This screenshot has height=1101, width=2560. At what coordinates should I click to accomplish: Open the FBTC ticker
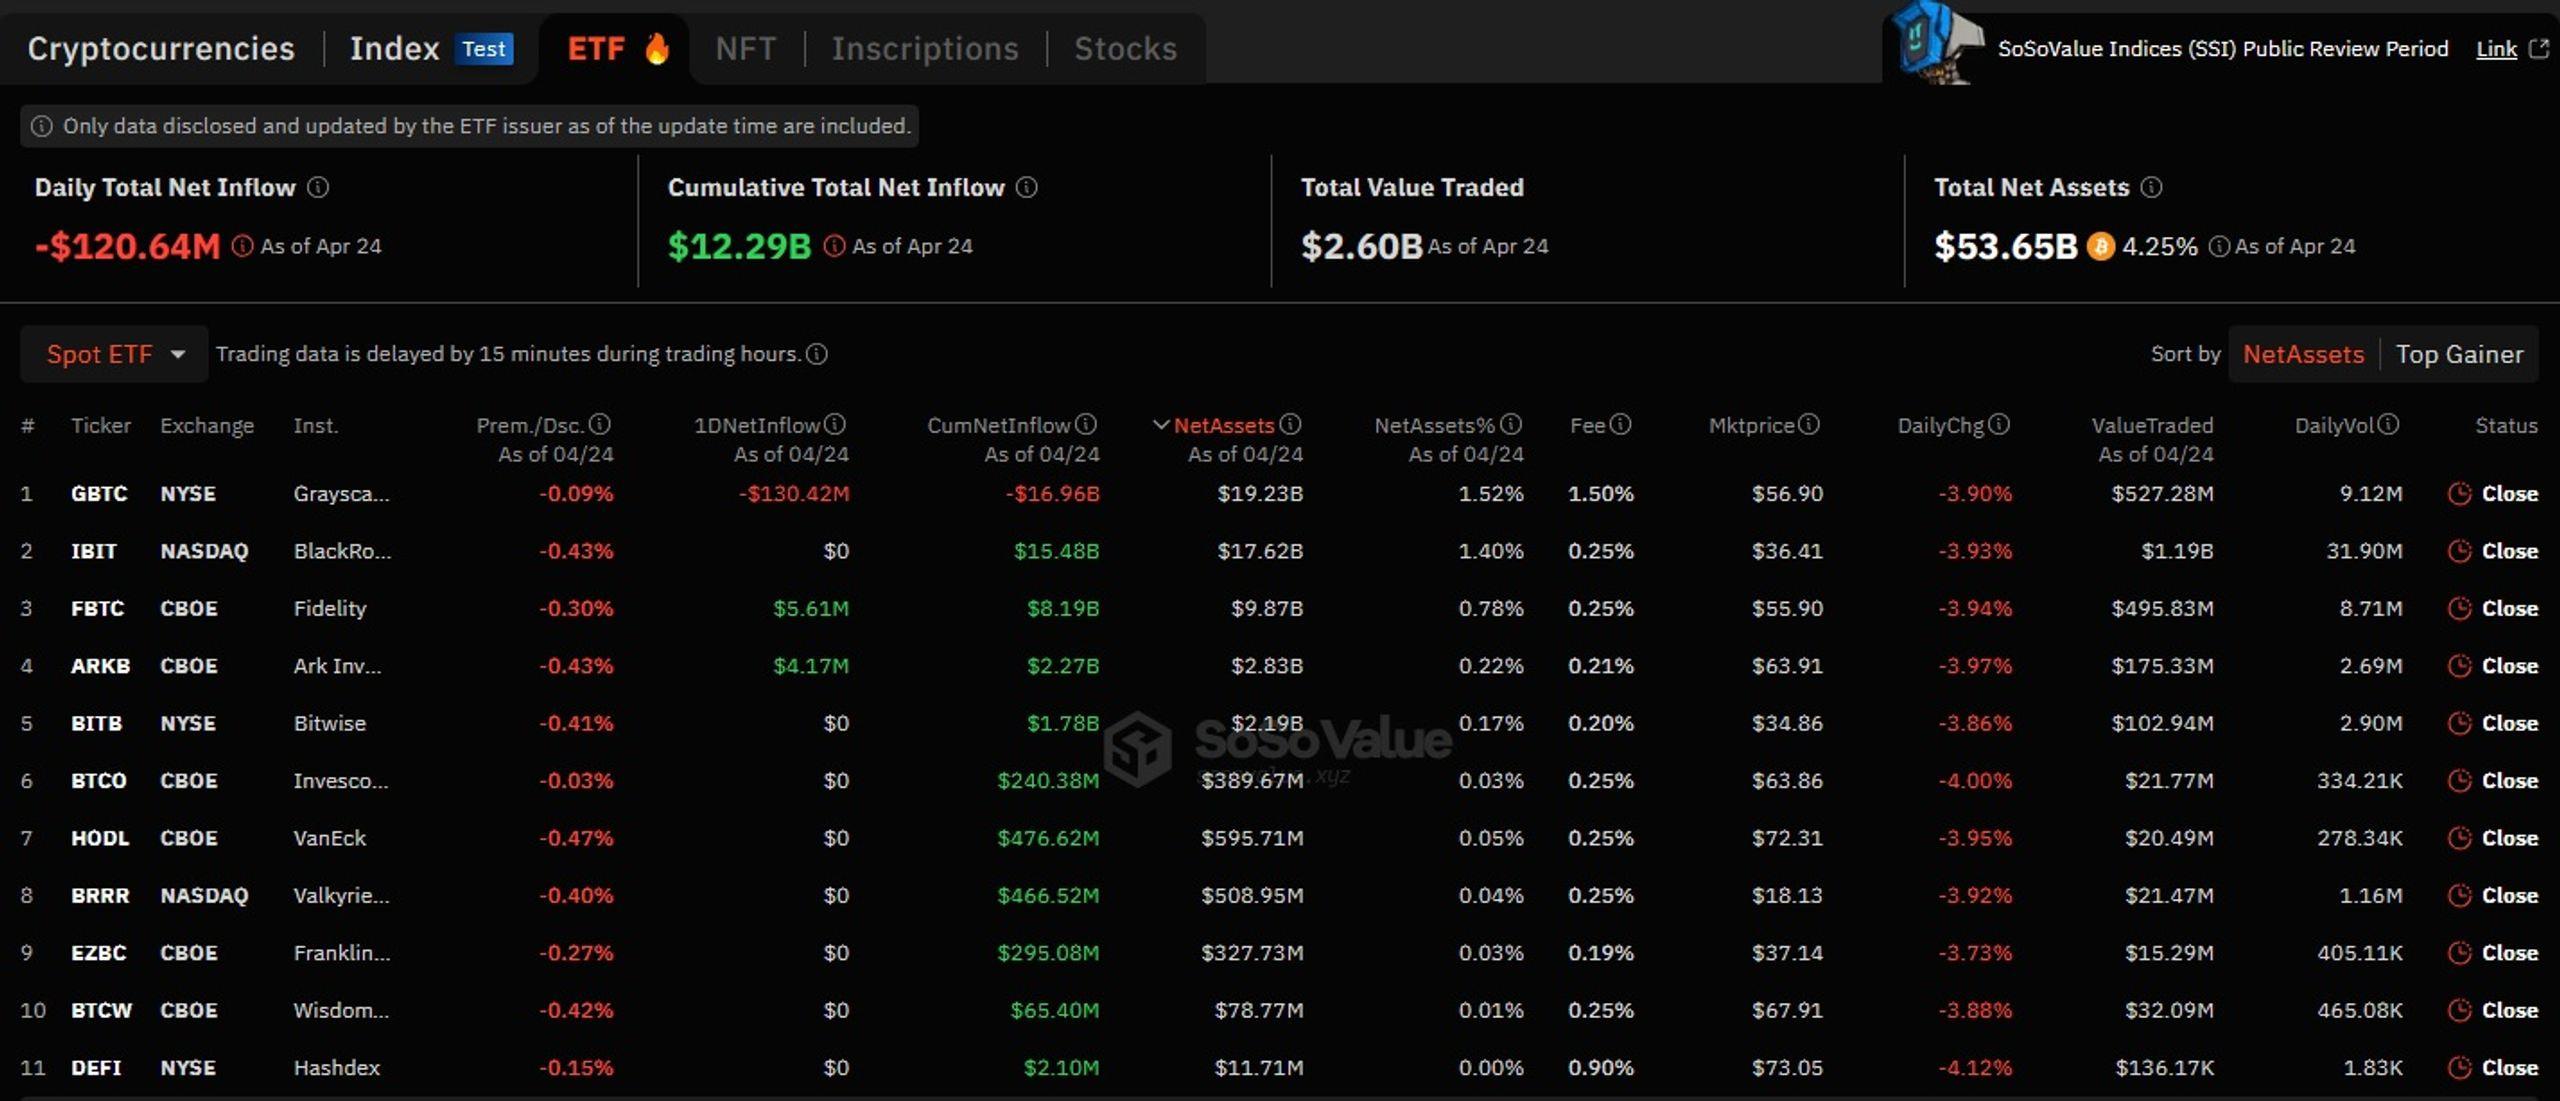[97, 608]
